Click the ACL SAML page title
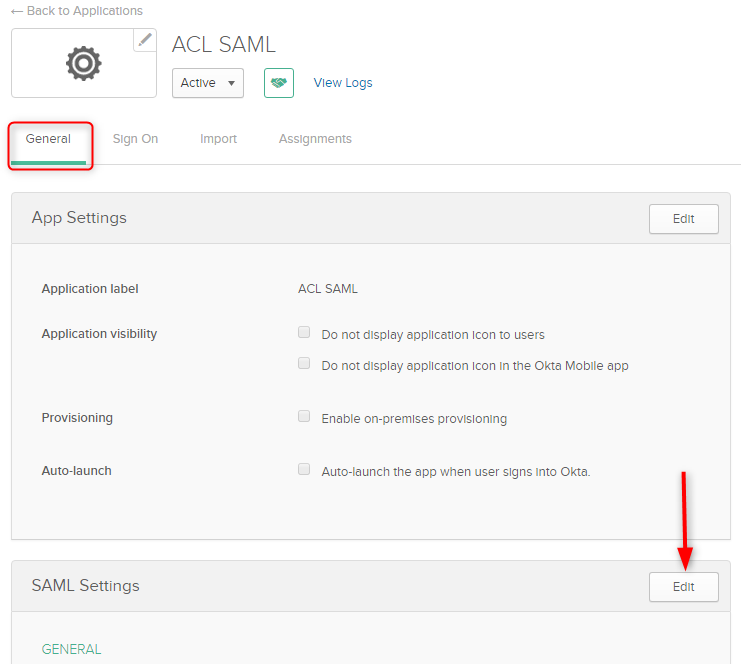 (224, 44)
